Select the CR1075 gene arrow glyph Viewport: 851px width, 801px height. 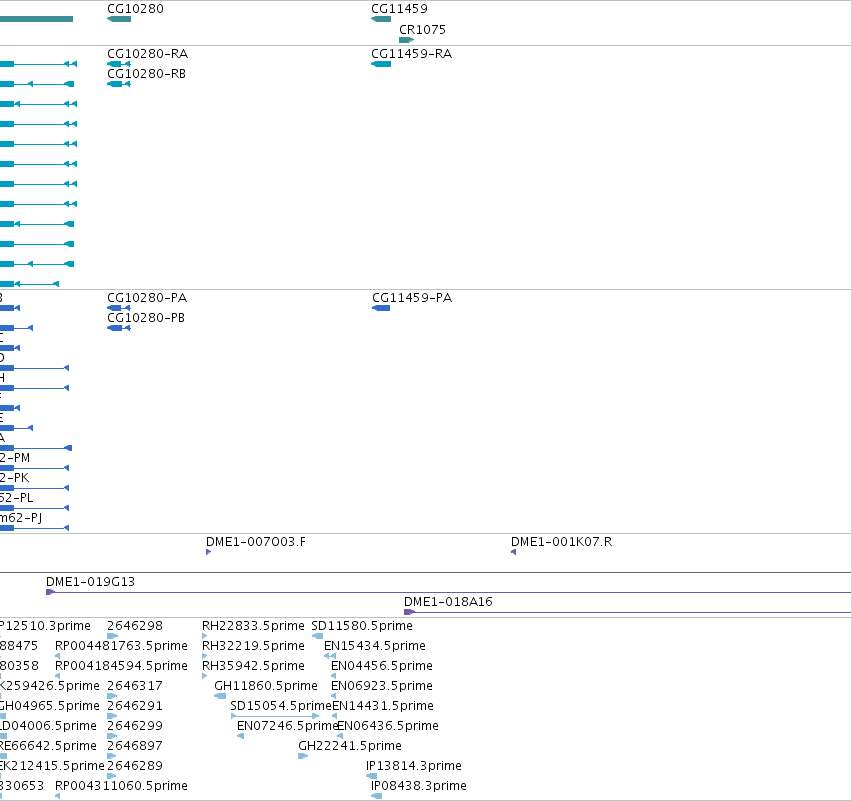click(407, 40)
